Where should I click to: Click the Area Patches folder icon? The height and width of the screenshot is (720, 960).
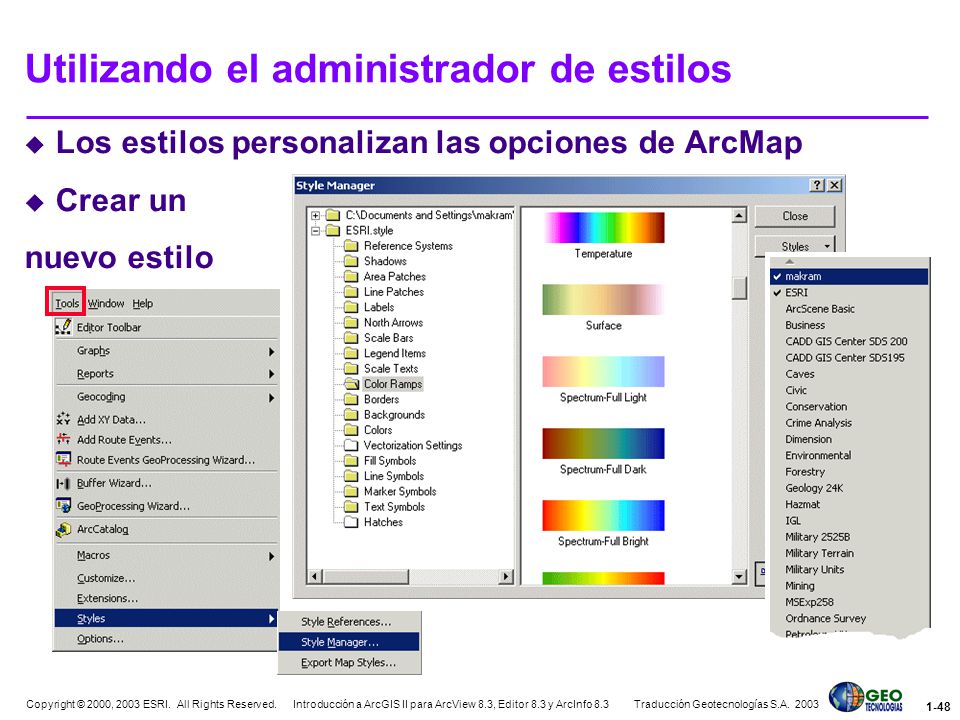click(351, 277)
